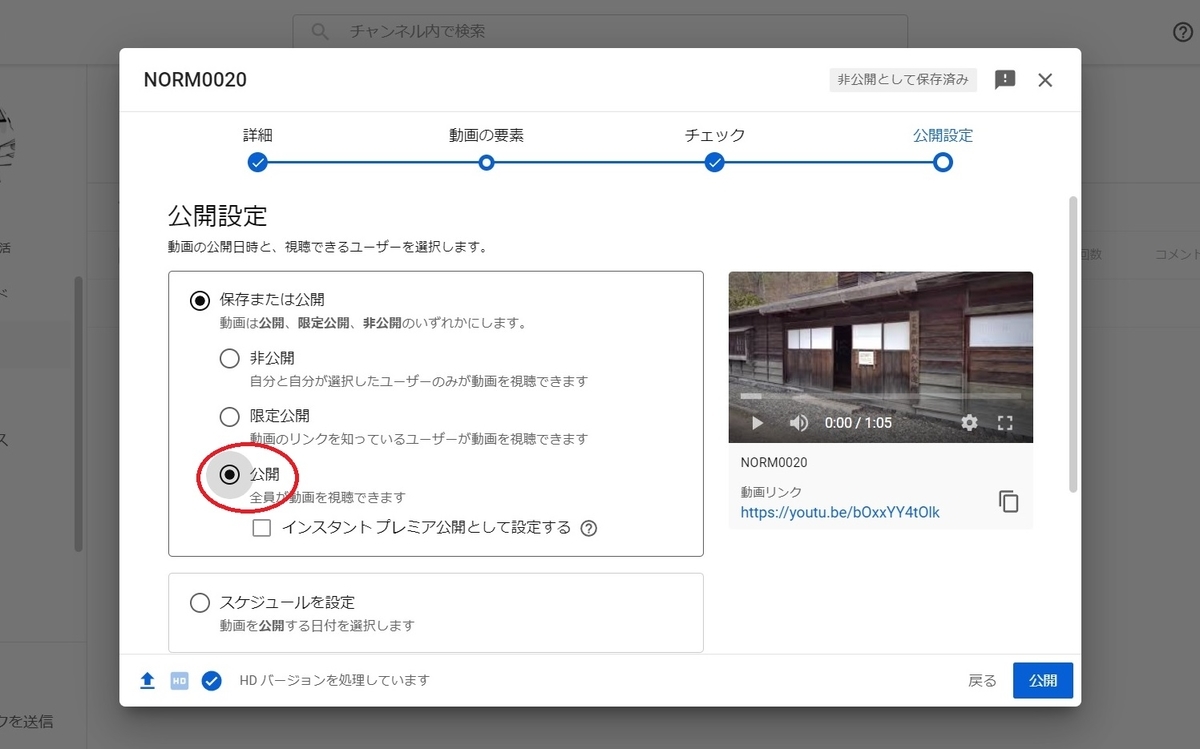This screenshot has height=749, width=1200.
Task: Open video preview settings gear
Action: pyautogui.click(x=969, y=423)
